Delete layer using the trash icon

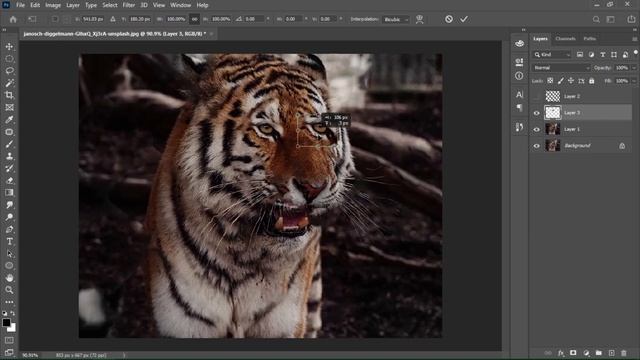tap(624, 353)
